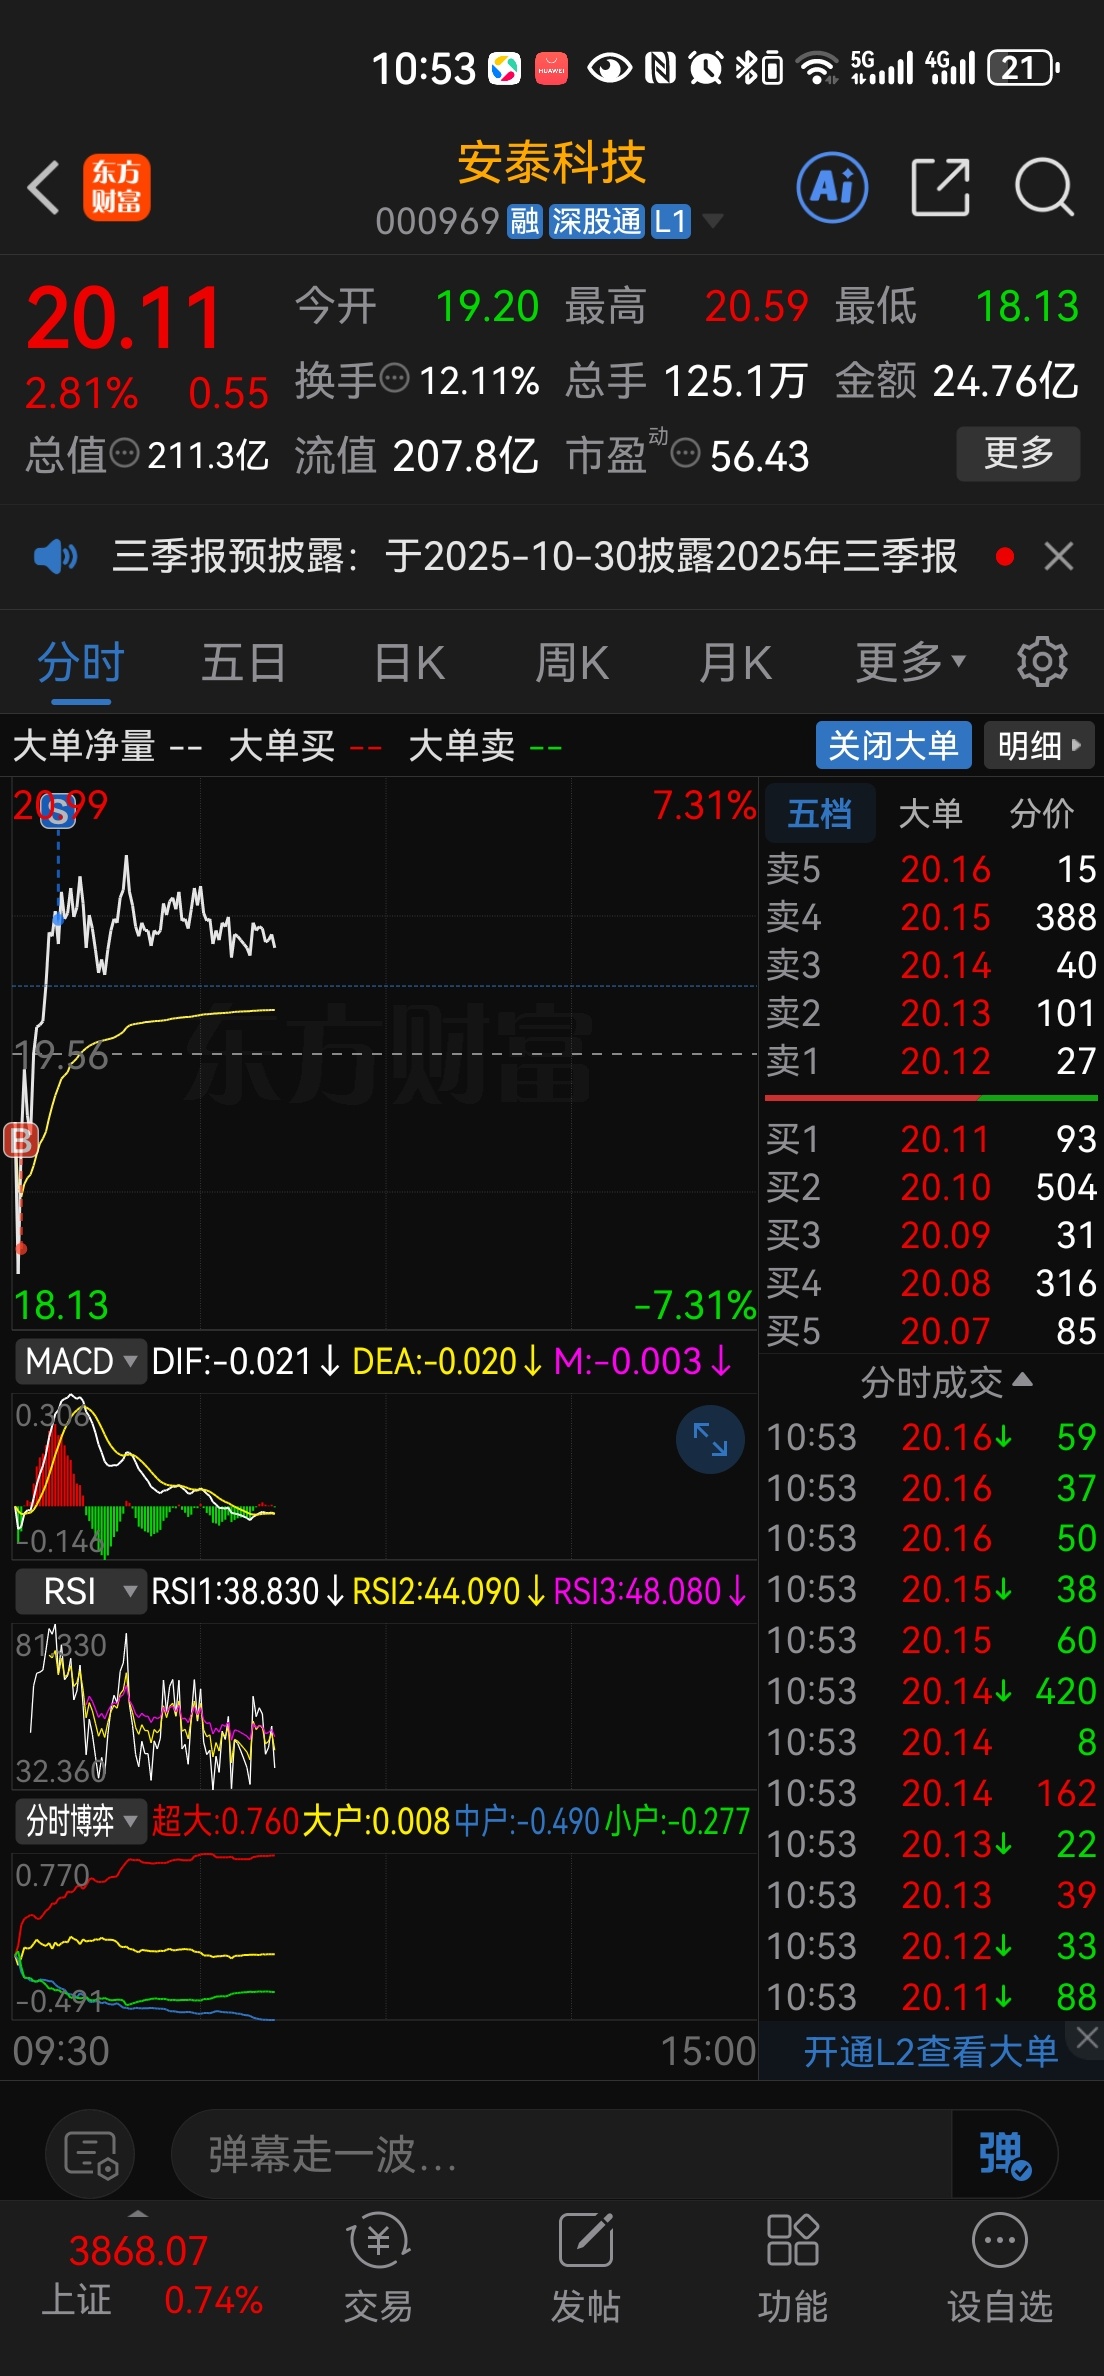
Task: Select the 分价 tab
Action: tap(1041, 813)
